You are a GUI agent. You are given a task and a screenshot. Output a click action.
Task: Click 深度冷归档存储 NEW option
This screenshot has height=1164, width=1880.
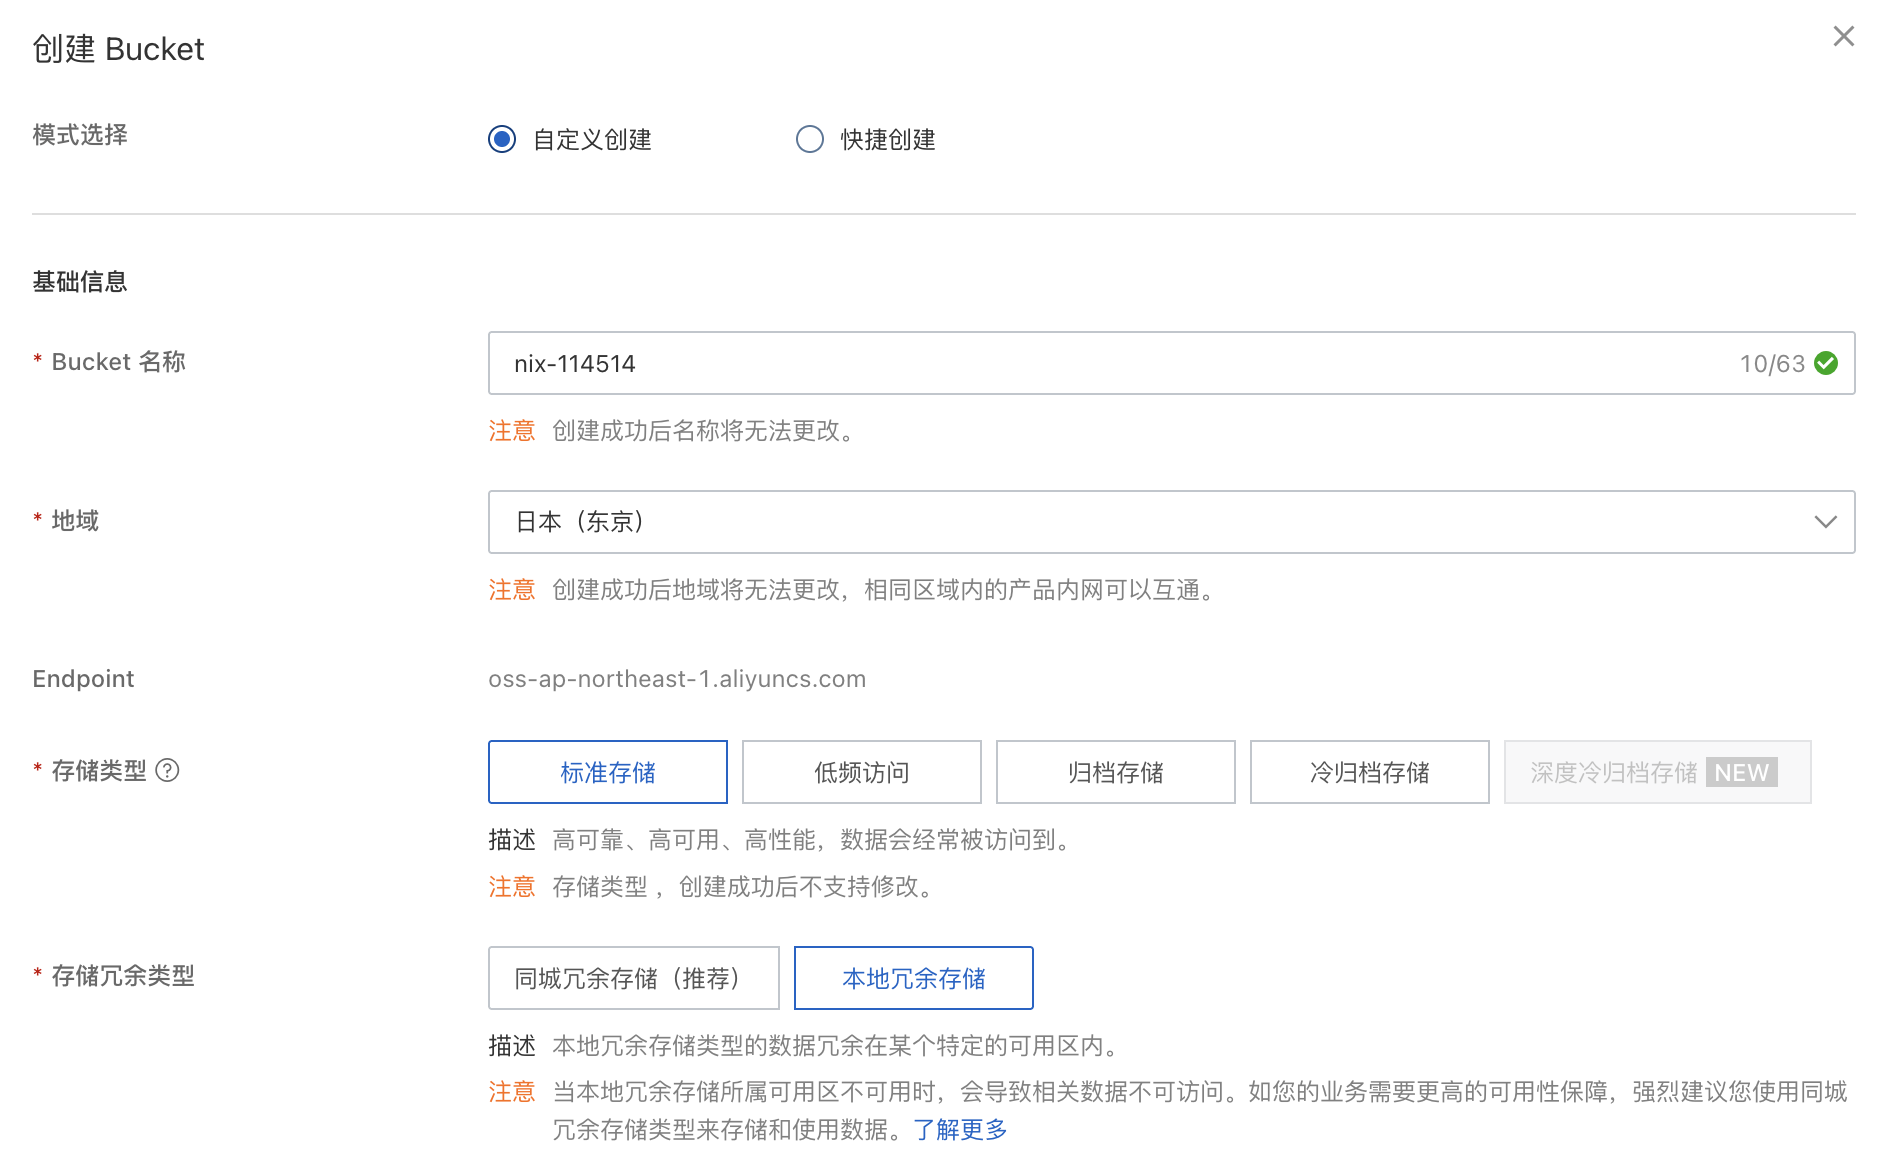click(1658, 772)
